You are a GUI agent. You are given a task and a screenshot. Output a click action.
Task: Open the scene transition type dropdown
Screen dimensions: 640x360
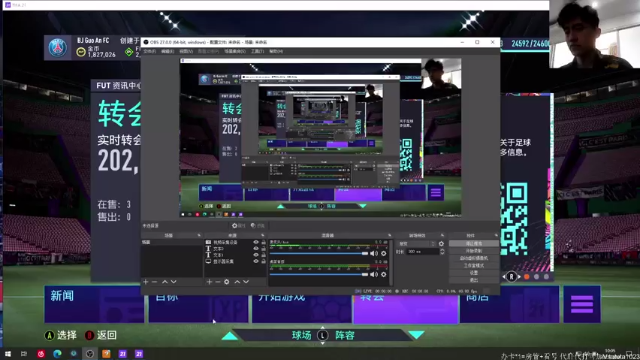point(416,244)
